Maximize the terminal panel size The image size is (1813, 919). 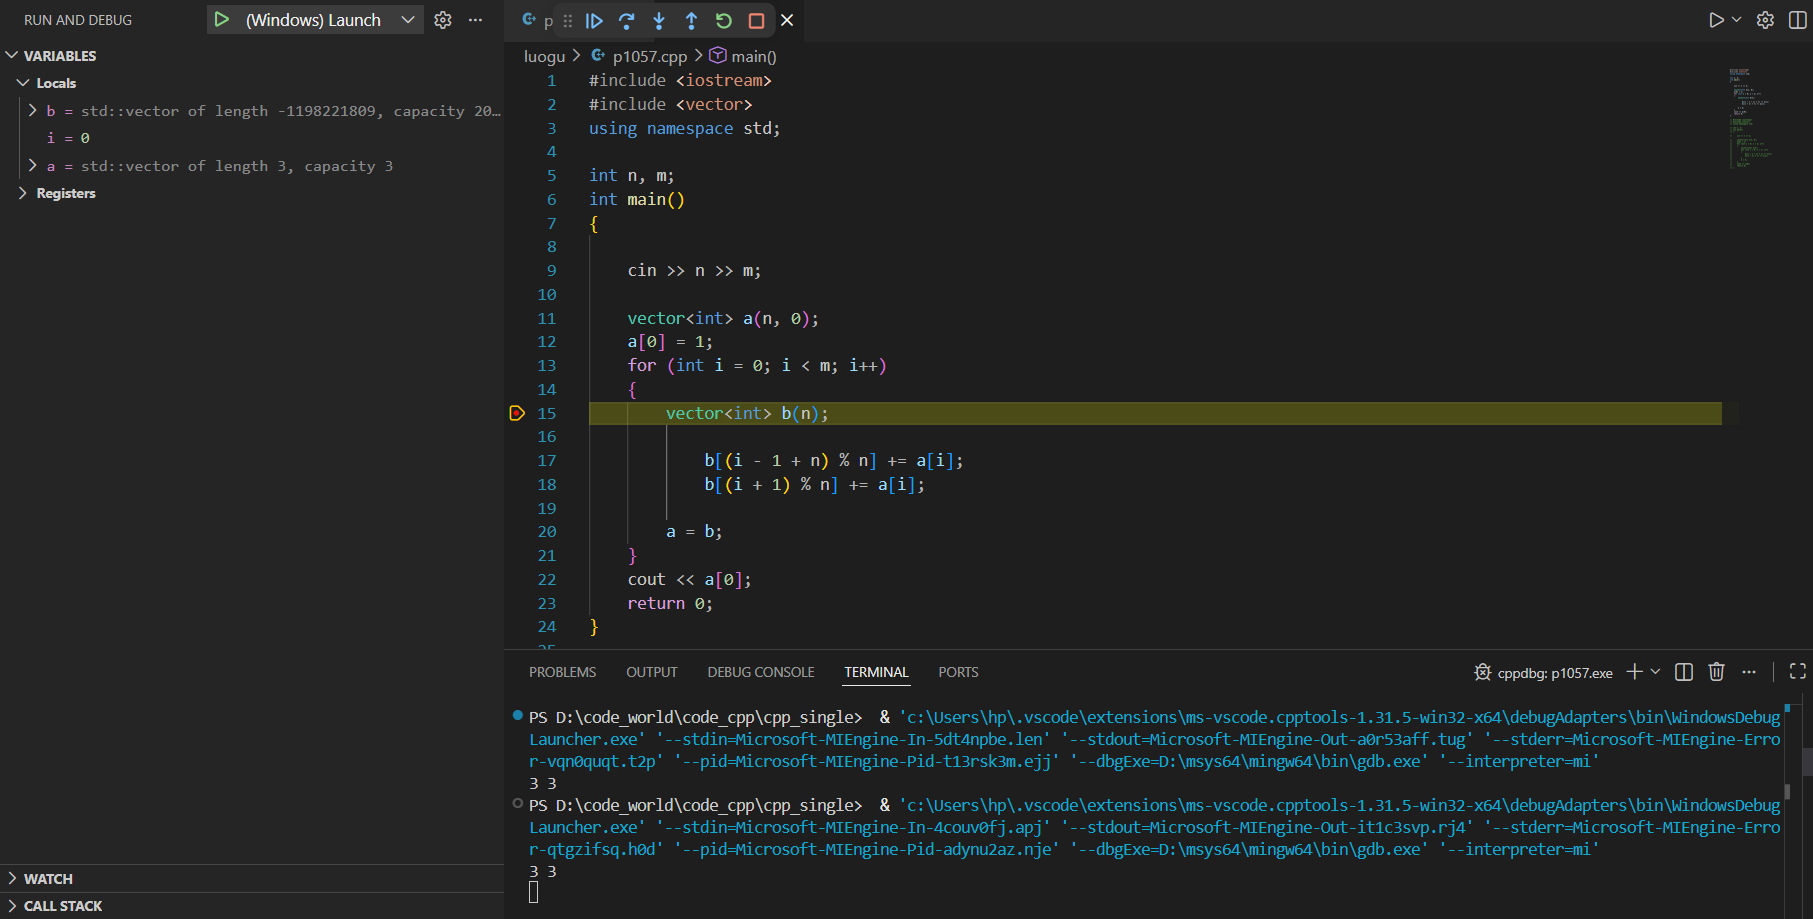coord(1797,672)
